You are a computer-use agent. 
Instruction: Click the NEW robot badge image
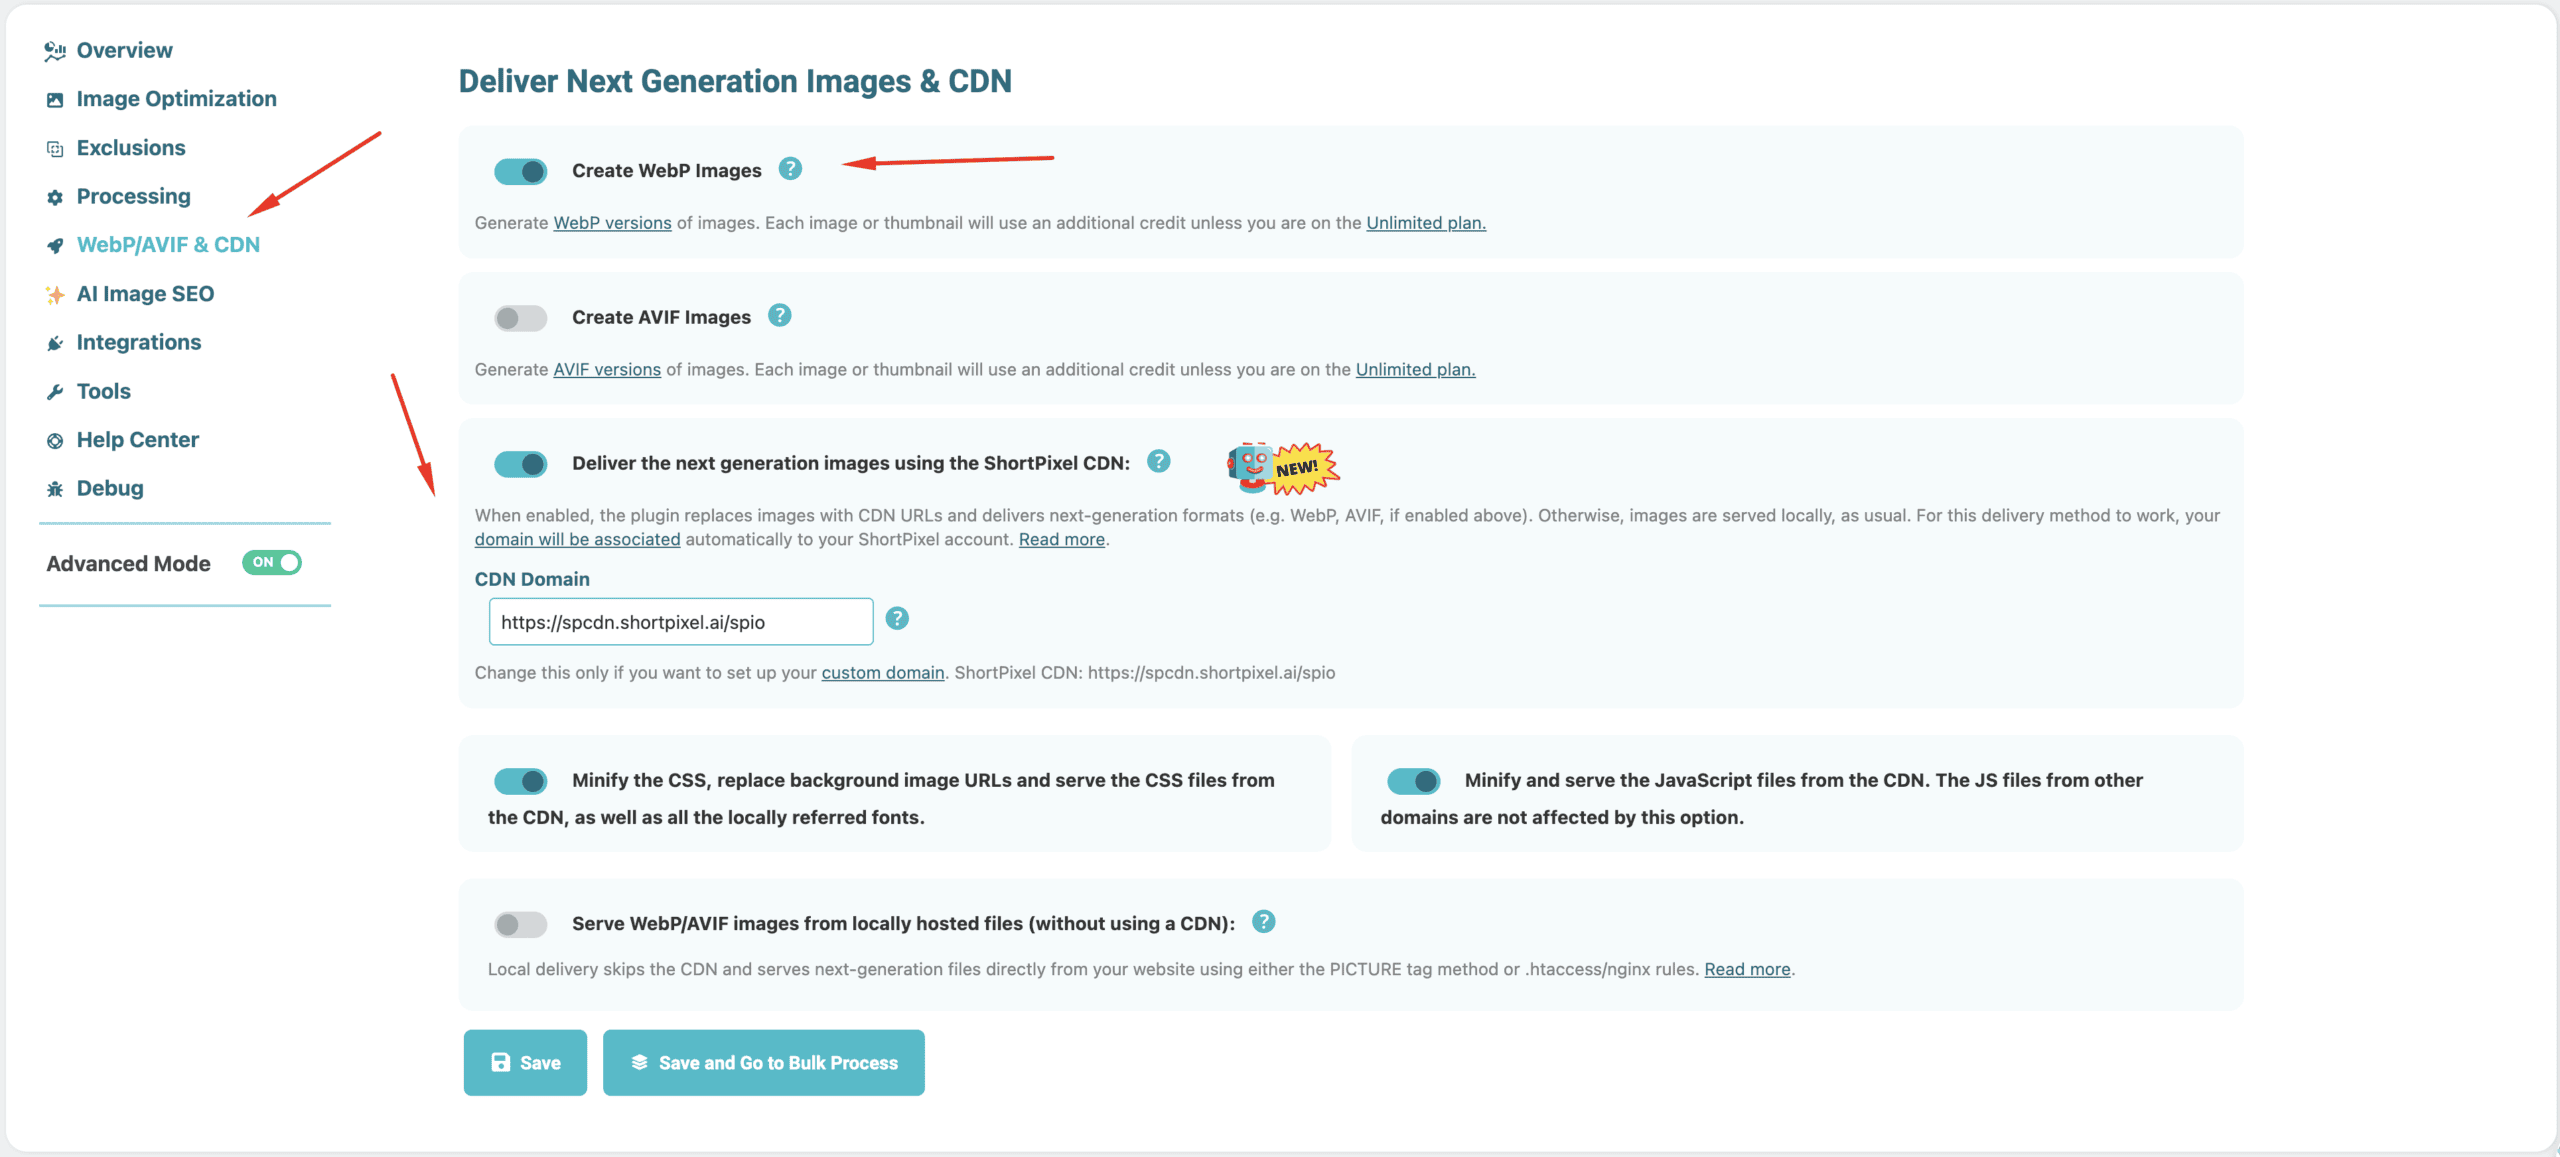[x=1282, y=468]
